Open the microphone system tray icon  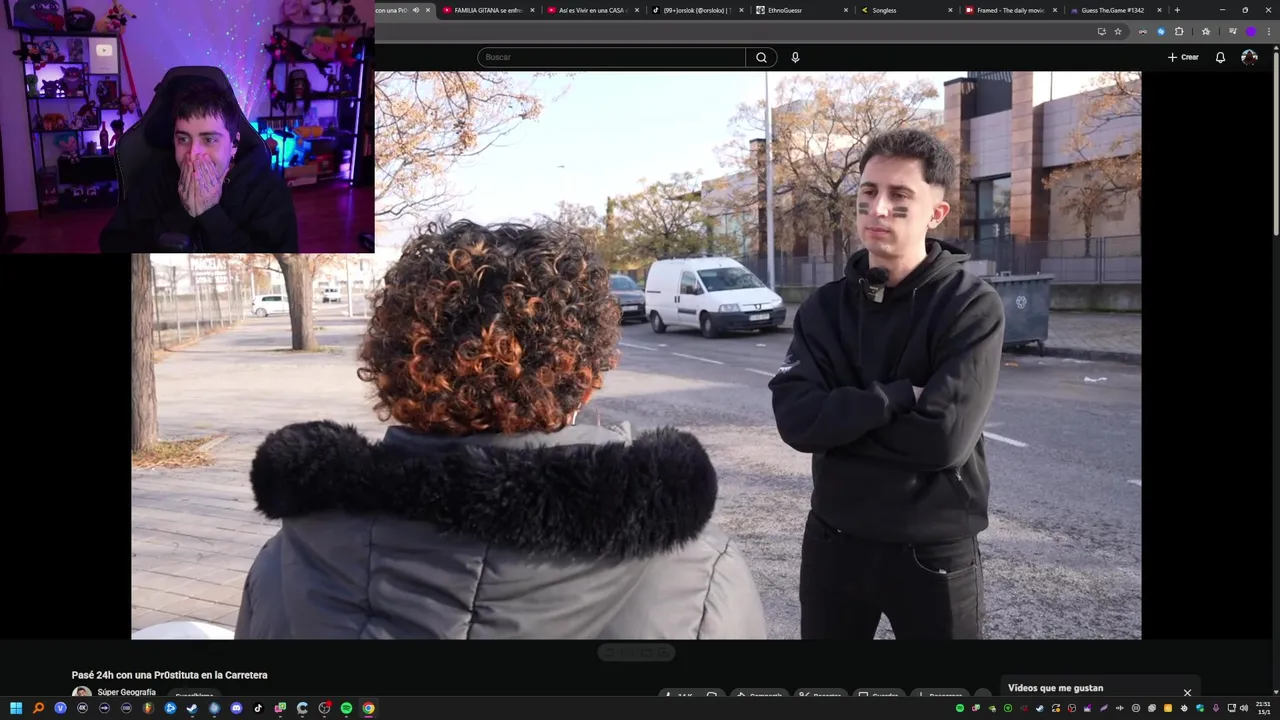[x=1215, y=708]
